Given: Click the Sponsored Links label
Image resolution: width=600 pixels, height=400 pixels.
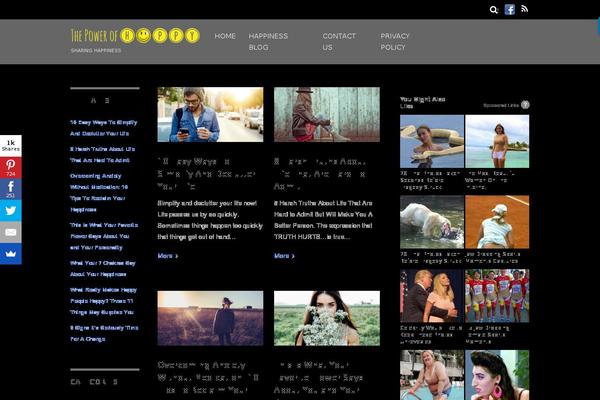Looking at the screenshot, I should point(501,105).
